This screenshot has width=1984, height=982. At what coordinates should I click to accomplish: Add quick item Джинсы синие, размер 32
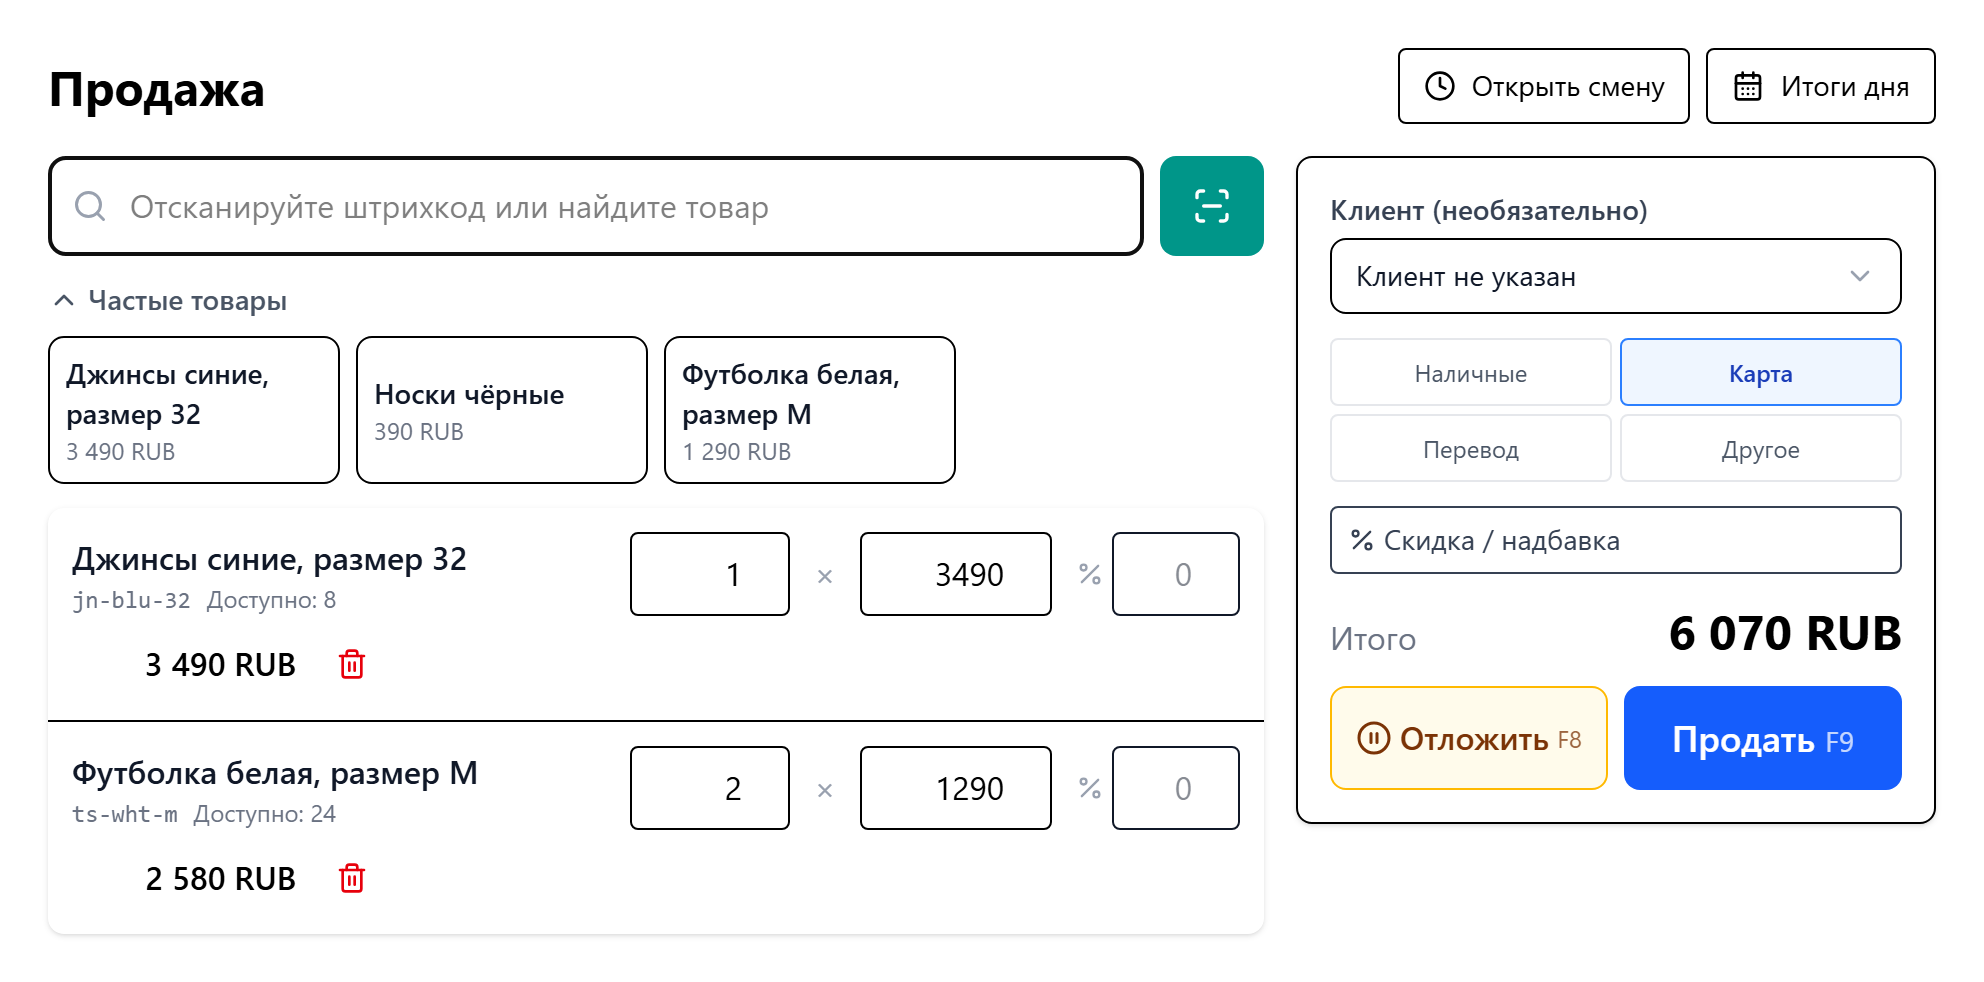194,410
